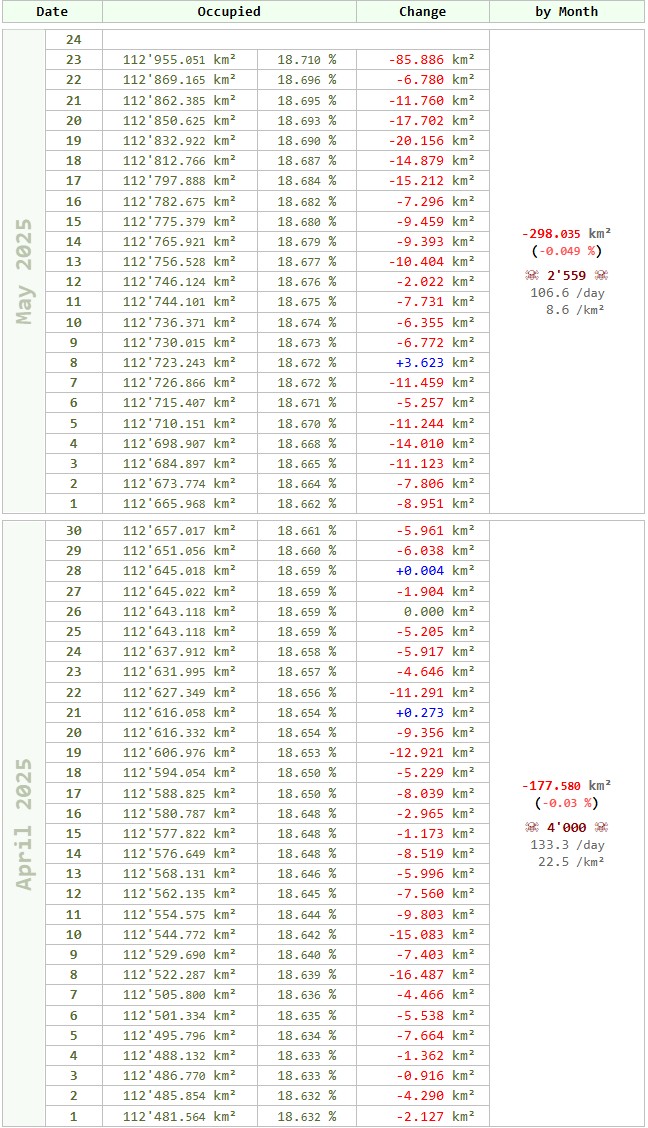Click the skull icon right of 4'000
The image size is (648, 1128).
coord(601,827)
